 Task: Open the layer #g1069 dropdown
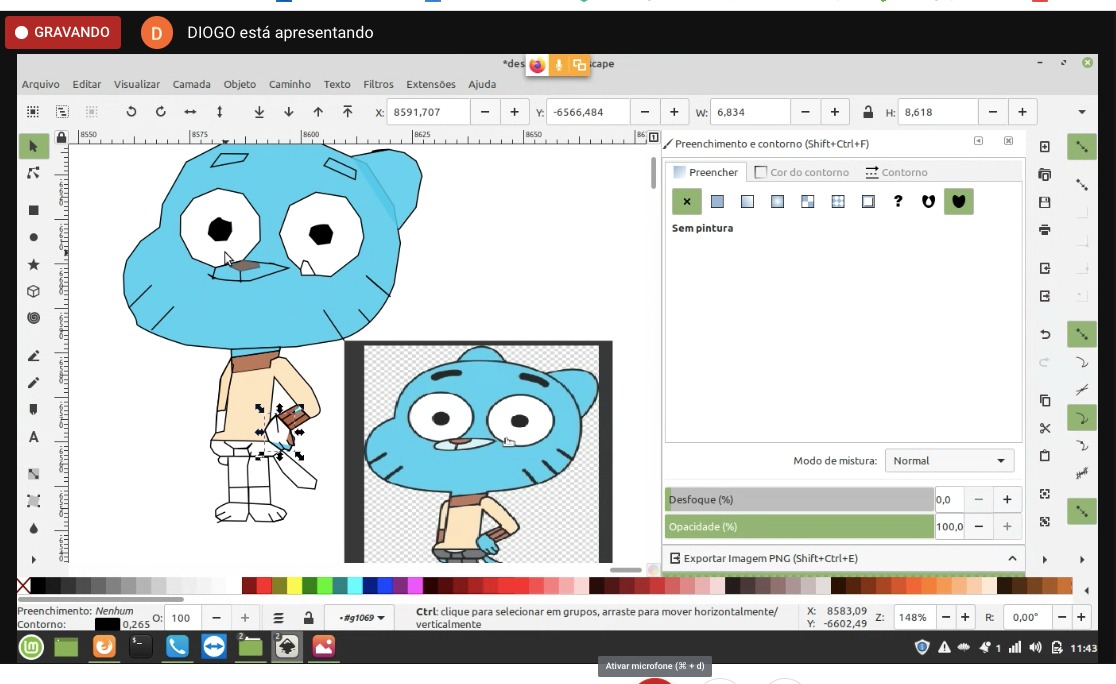tap(362, 617)
